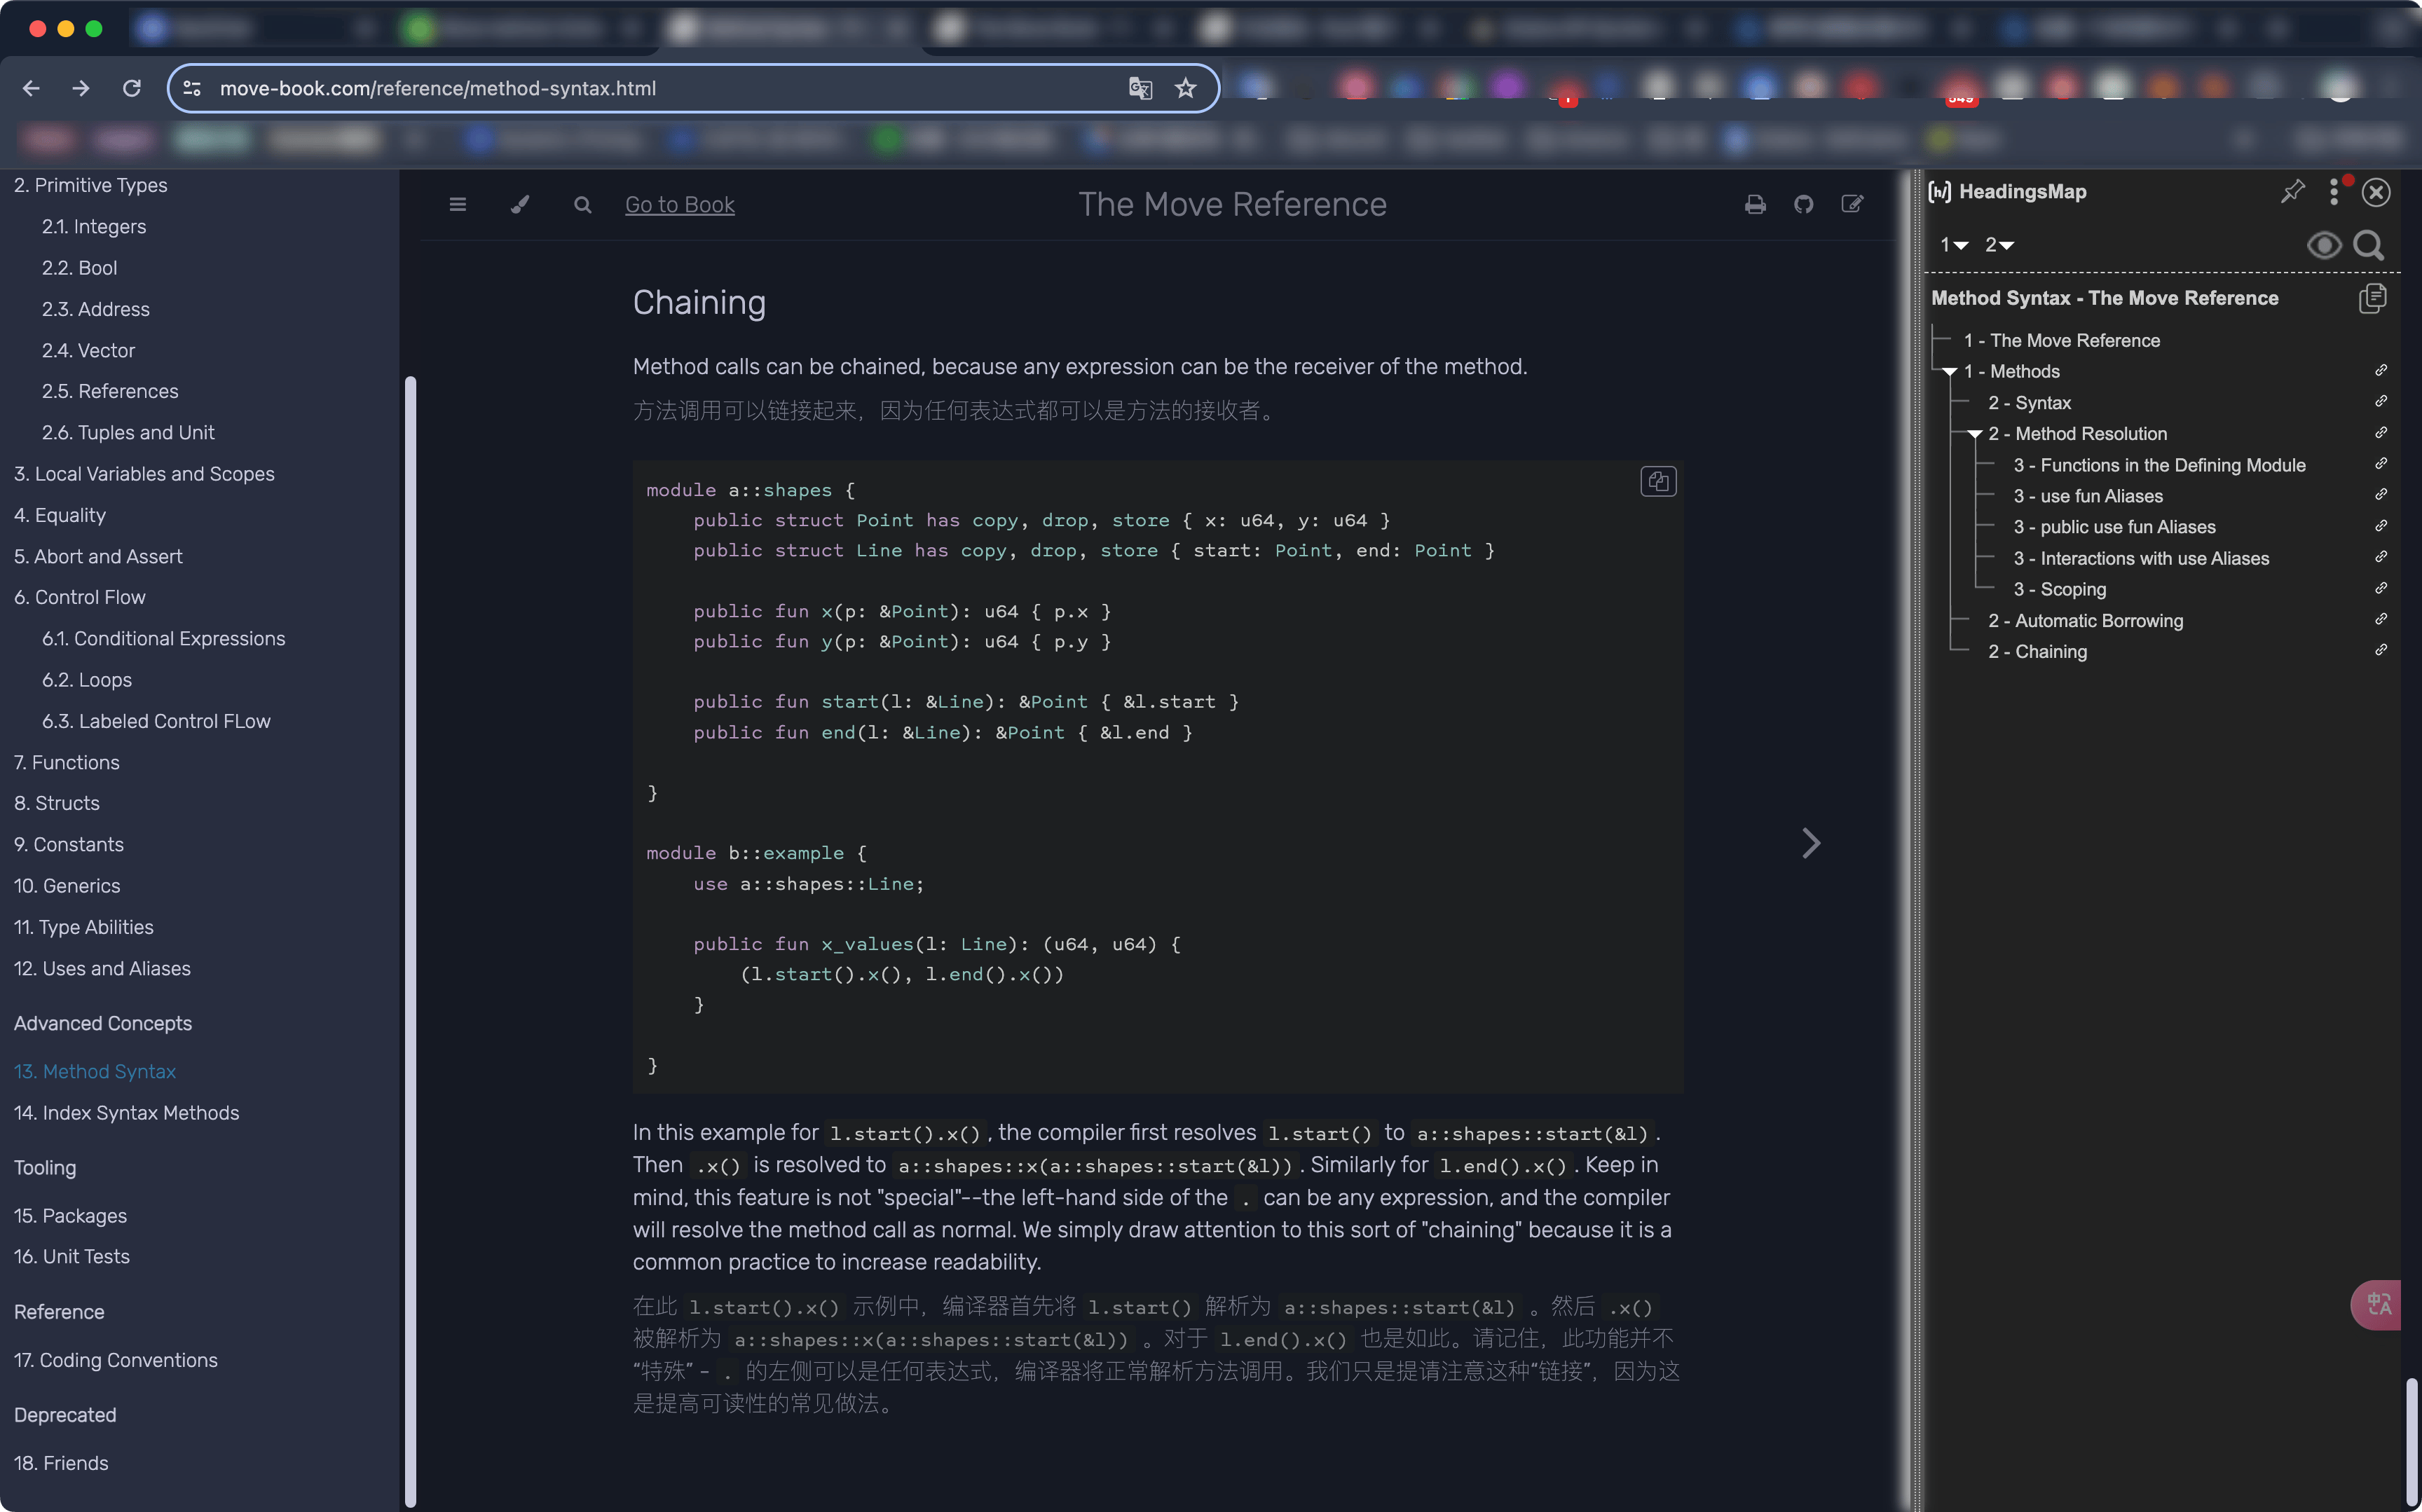Copy link for the Chaining heading
This screenshot has width=2422, height=1512.
click(2381, 651)
